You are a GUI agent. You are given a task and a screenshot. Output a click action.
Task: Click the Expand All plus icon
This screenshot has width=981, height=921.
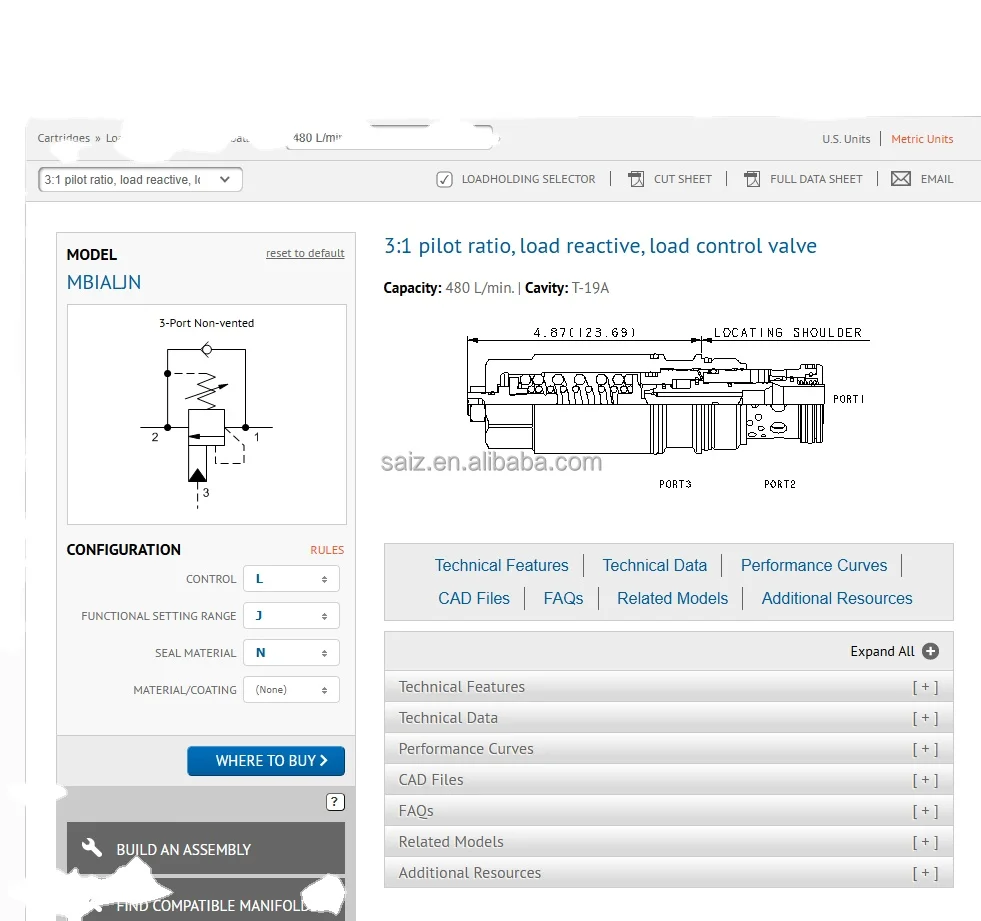(x=930, y=651)
